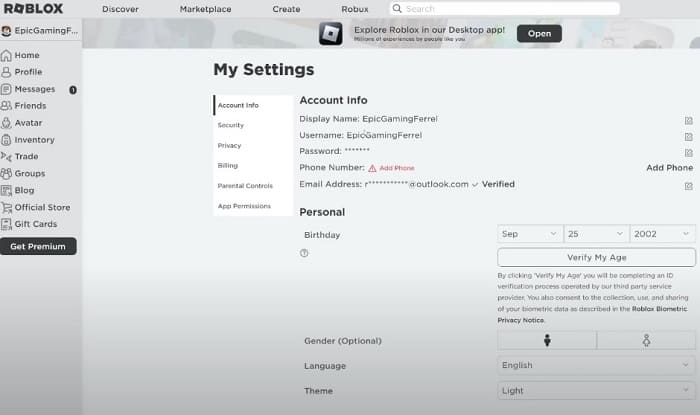Click the Account Info section heading
700x415 pixels.
pos(333,100)
